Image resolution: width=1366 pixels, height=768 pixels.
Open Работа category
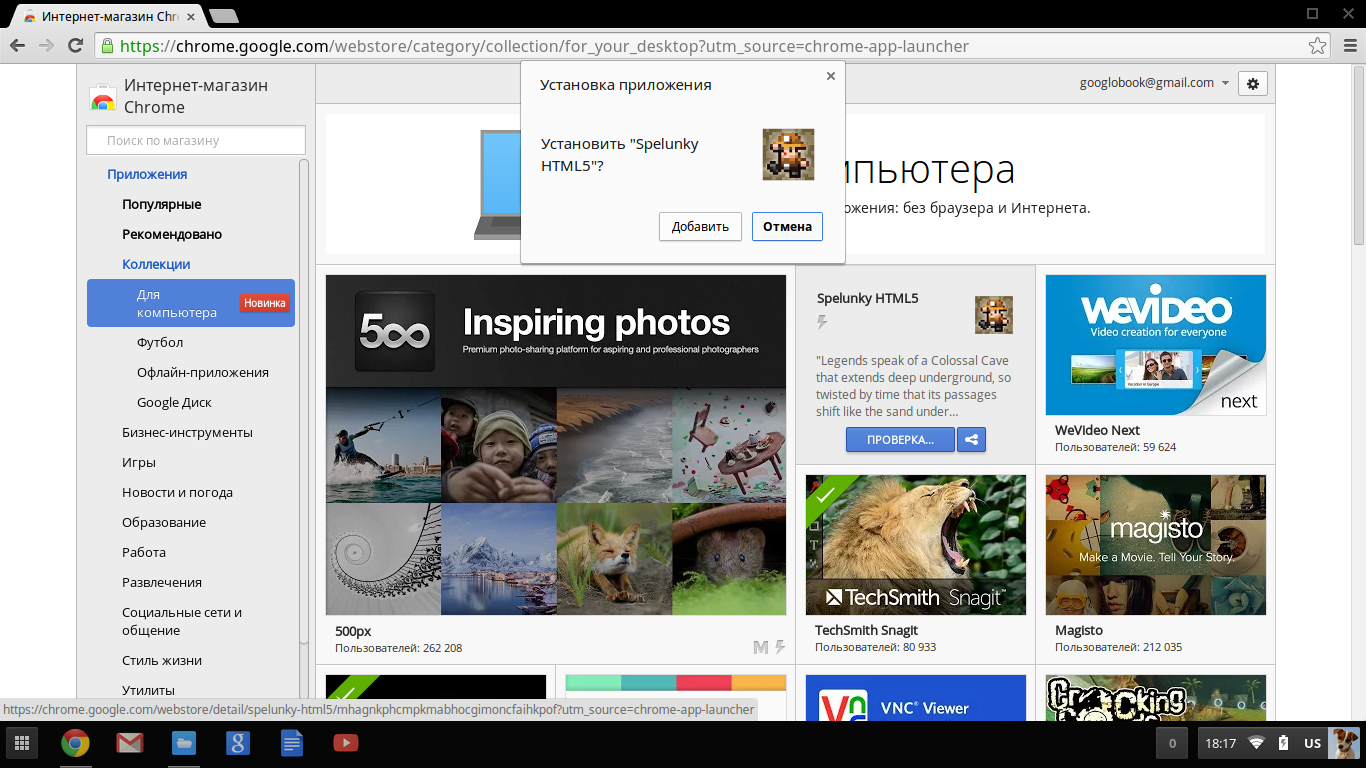[144, 552]
